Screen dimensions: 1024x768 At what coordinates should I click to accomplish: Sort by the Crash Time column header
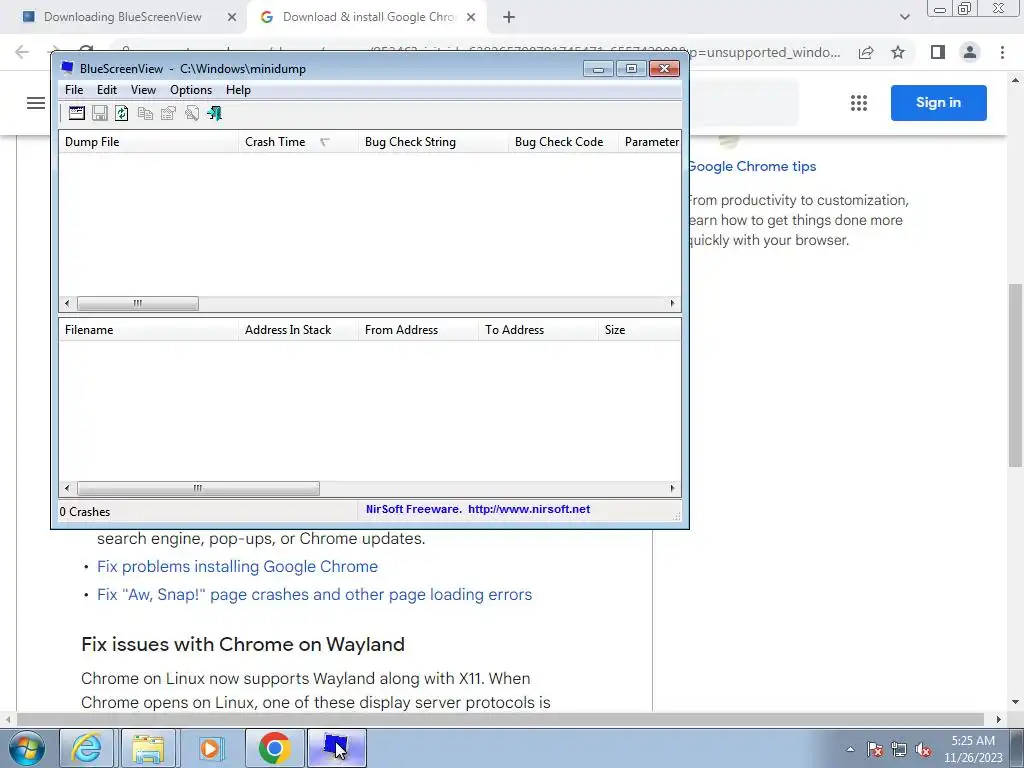point(298,142)
